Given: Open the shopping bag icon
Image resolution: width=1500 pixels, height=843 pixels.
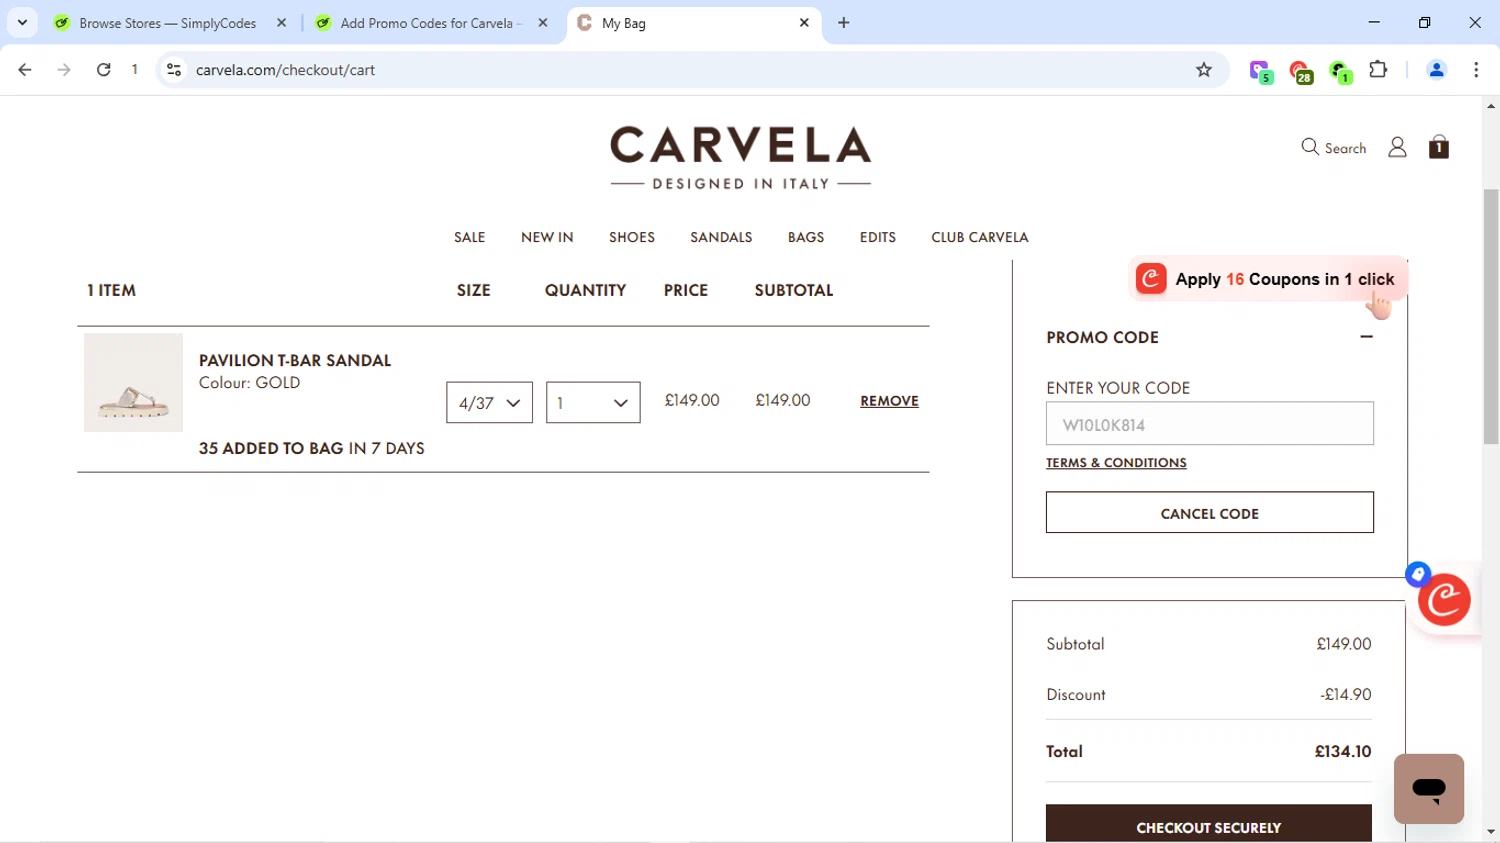Looking at the screenshot, I should (x=1439, y=147).
